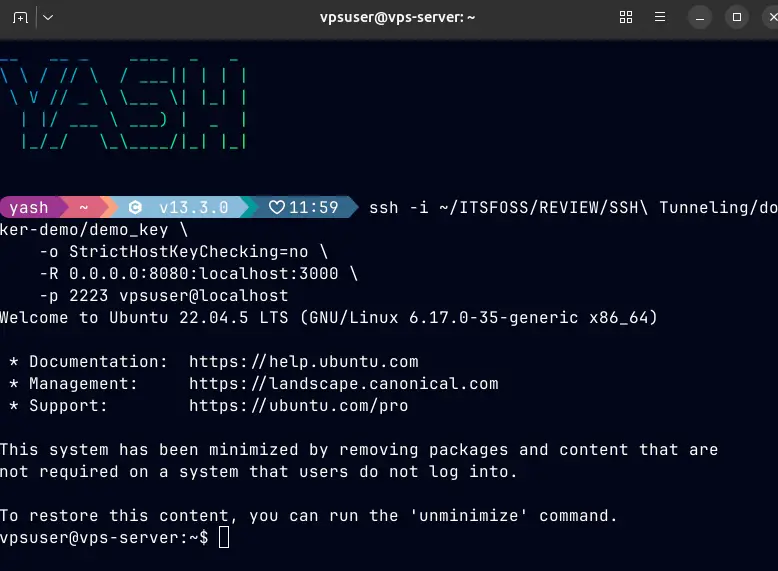Click the StrictHostKeyChecking=no option text

coord(188,252)
